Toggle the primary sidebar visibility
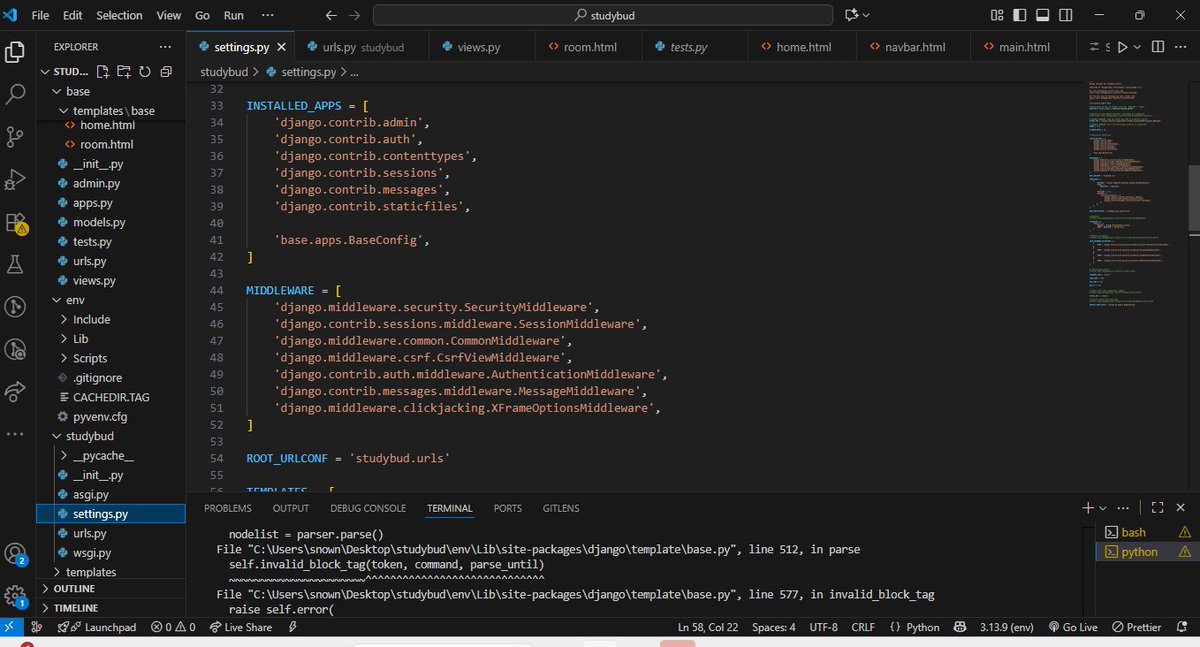Screen dimensions: 1200x647 point(1018,15)
